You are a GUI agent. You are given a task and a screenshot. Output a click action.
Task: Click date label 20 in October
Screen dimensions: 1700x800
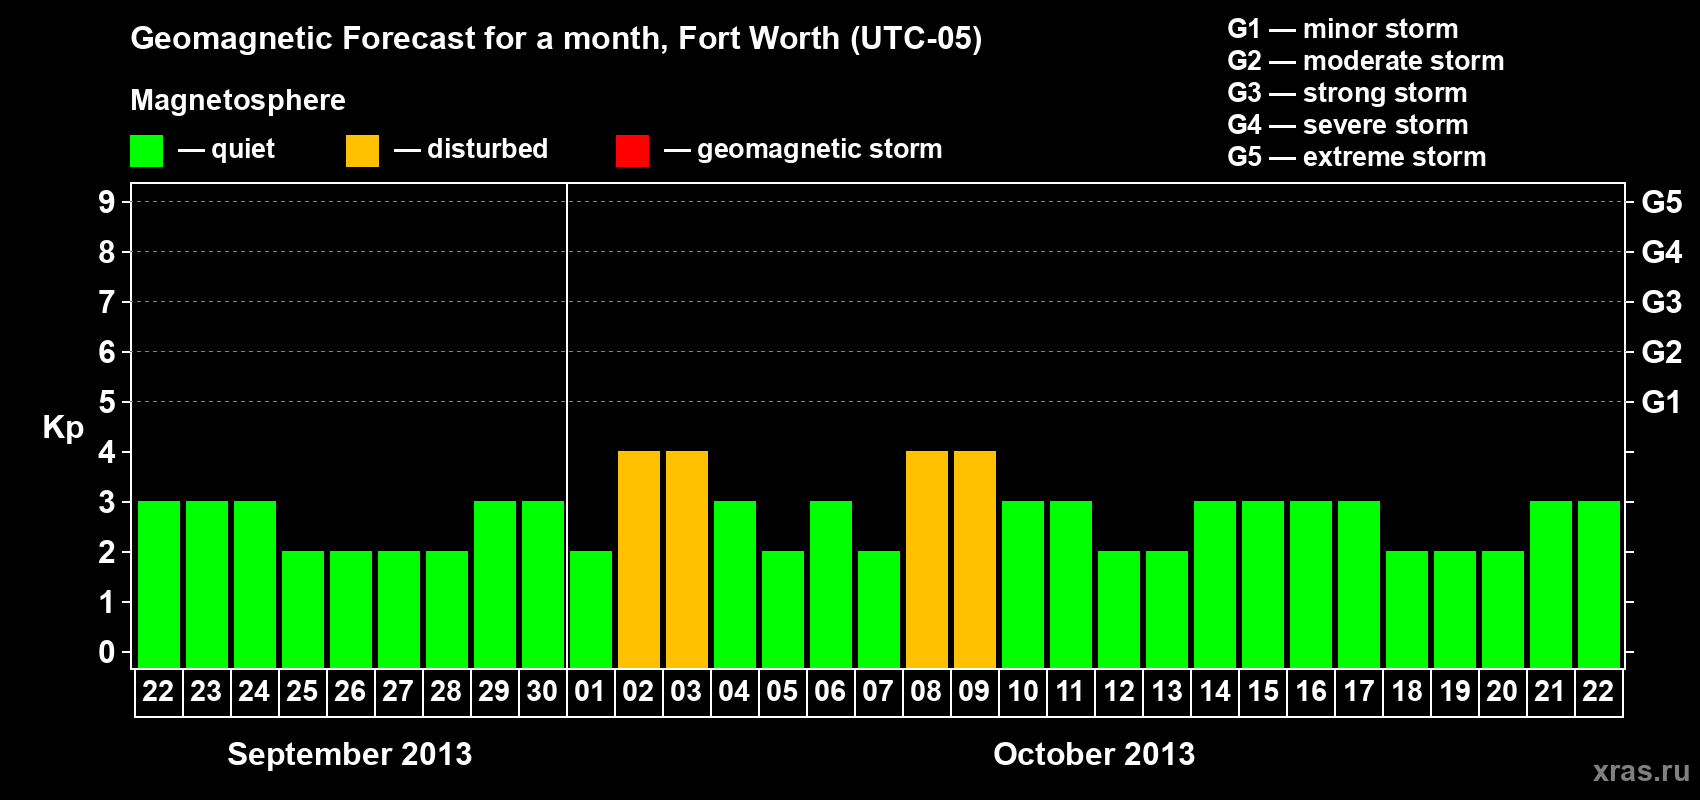tap(1502, 692)
